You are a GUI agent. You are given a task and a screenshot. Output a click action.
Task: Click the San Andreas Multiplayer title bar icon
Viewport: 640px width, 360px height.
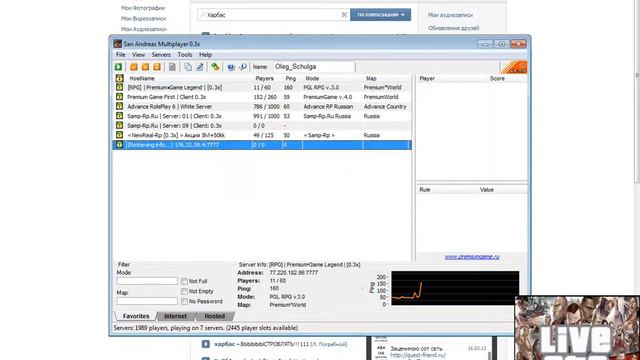pos(118,44)
